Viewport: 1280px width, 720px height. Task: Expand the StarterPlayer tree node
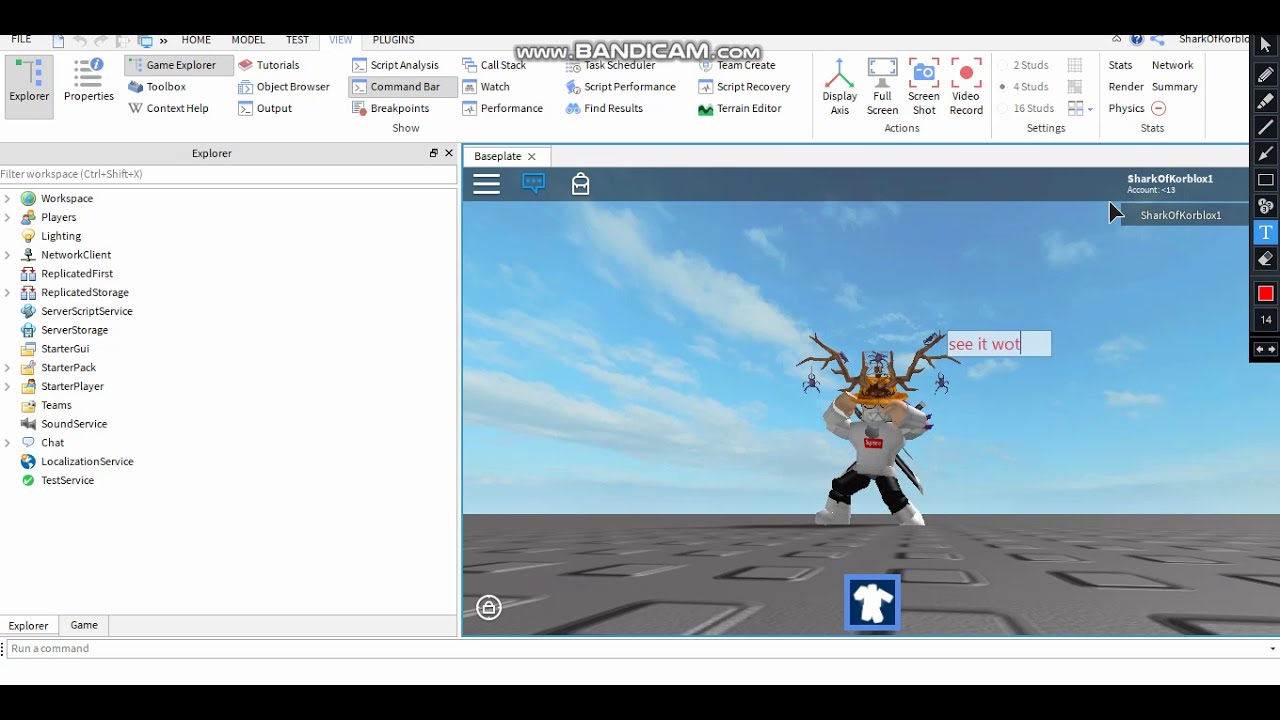point(8,386)
